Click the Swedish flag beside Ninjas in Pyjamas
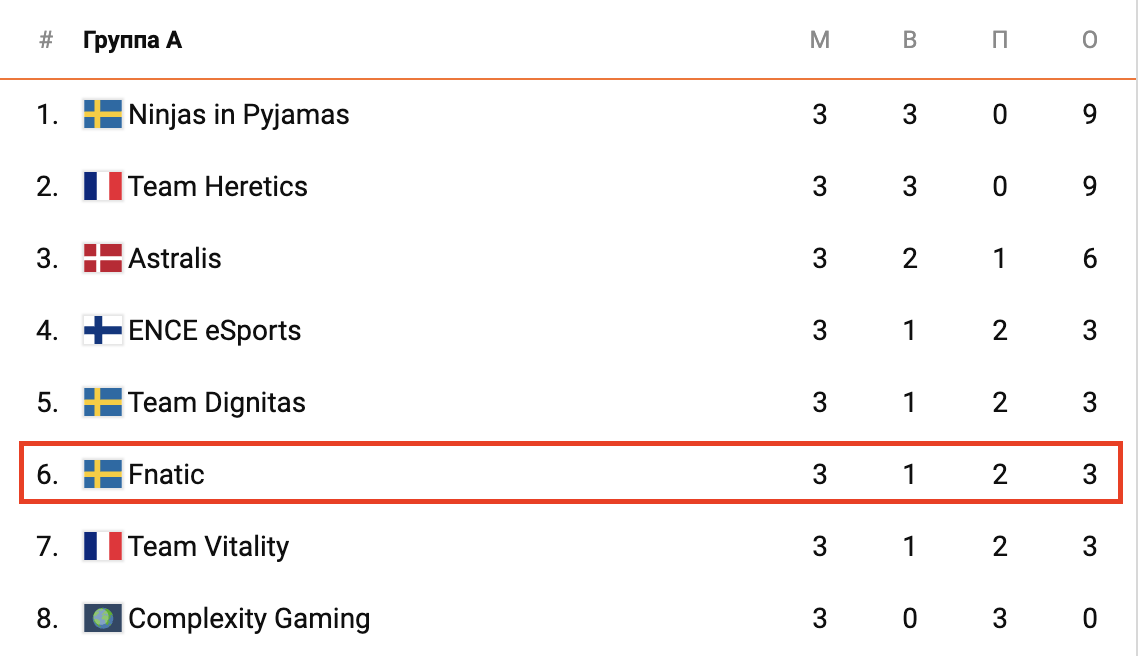1140x656 pixels. point(102,115)
